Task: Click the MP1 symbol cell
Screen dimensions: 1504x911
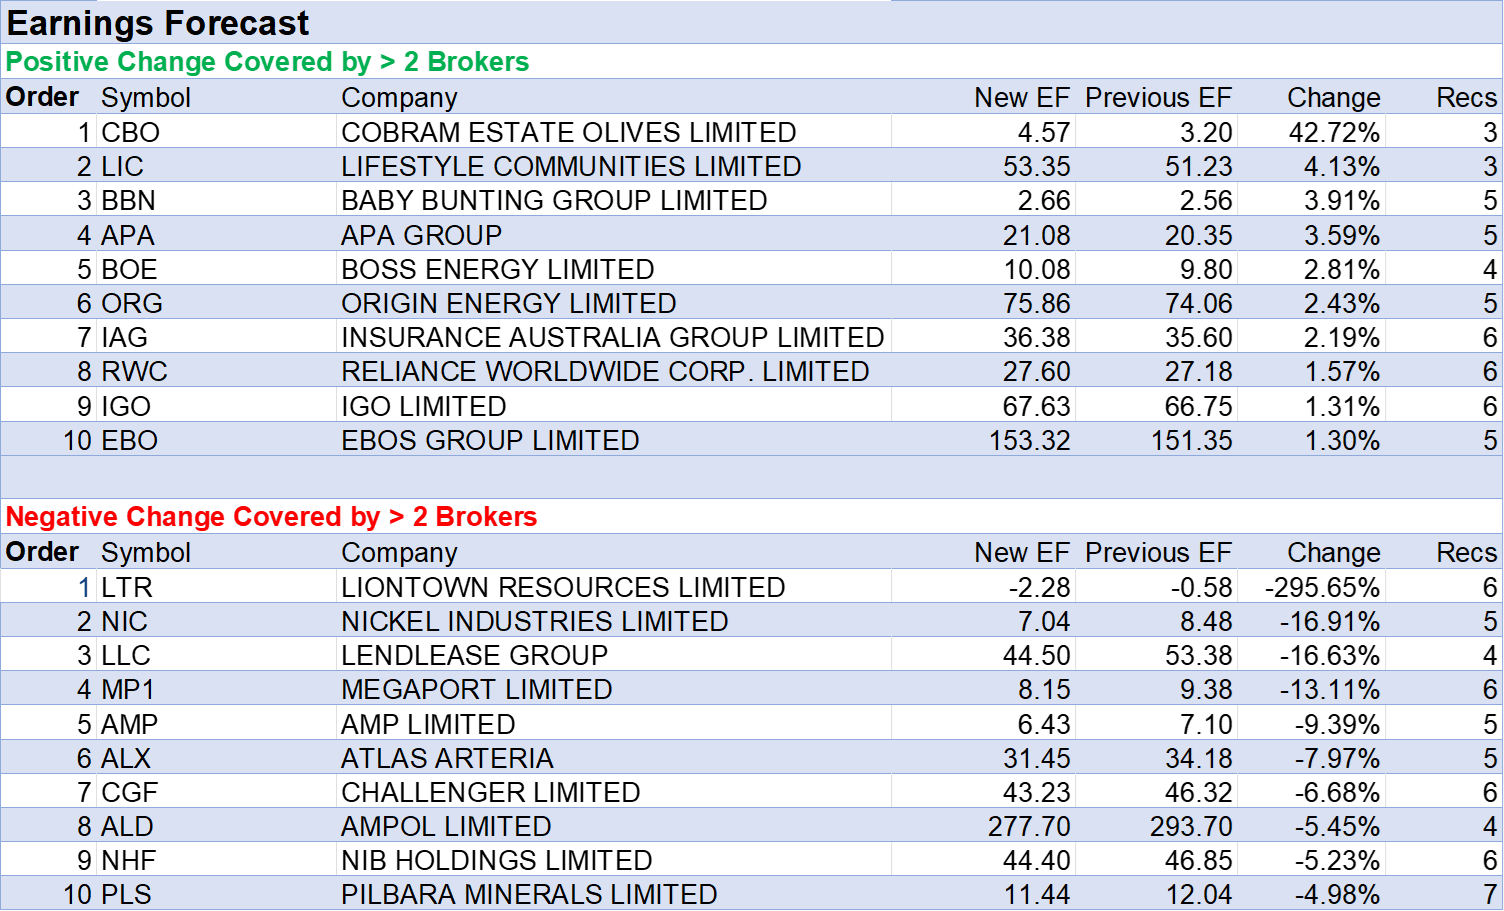Action: pyautogui.click(x=128, y=690)
